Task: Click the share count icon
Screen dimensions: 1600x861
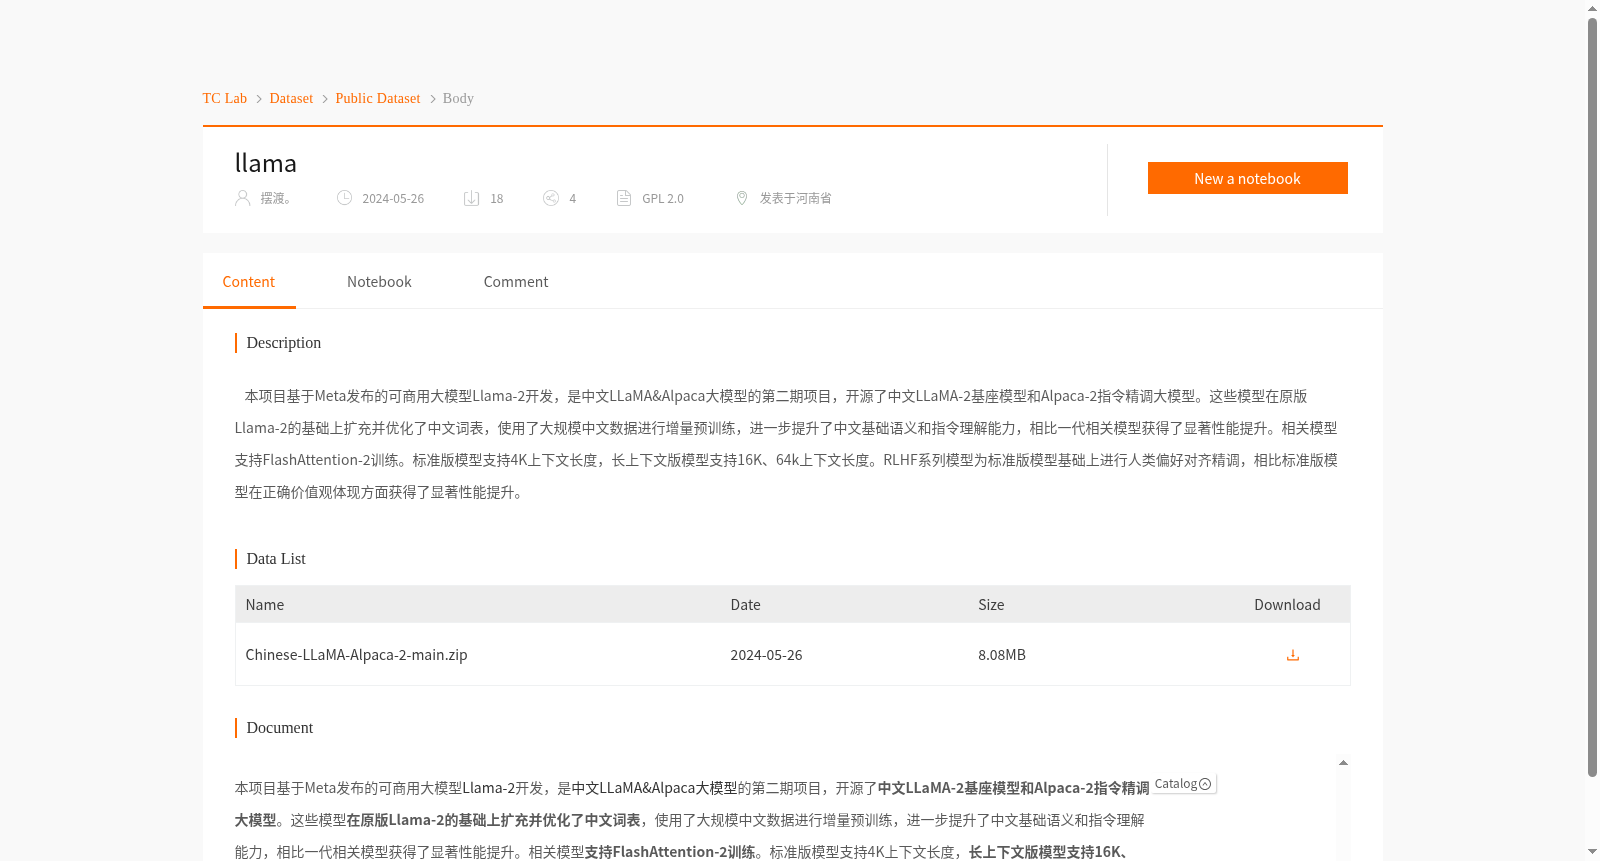Action: [x=551, y=198]
